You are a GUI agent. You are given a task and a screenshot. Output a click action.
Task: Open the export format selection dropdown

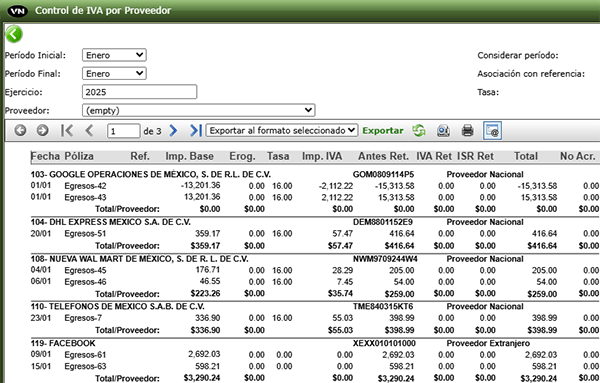click(x=282, y=130)
